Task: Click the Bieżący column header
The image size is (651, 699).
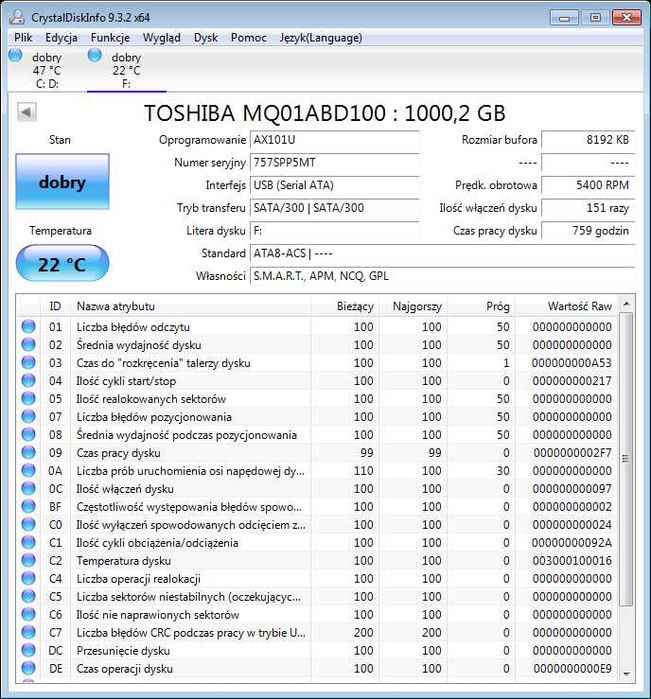Action: coord(345,306)
